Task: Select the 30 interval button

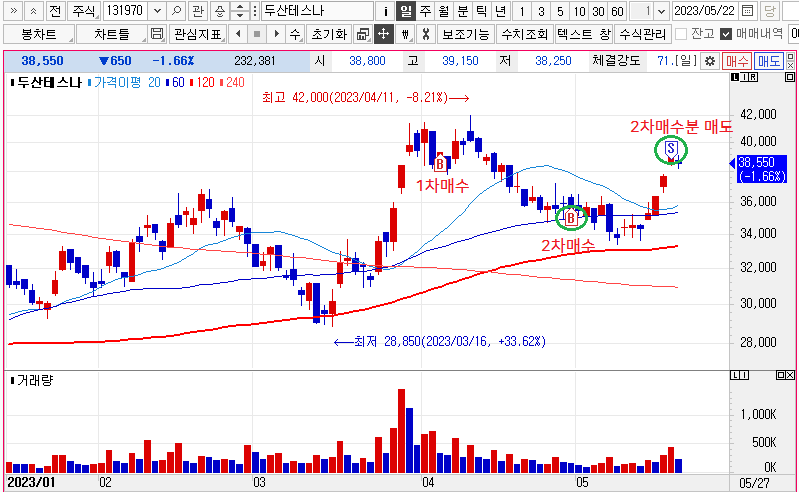Action: (598, 11)
